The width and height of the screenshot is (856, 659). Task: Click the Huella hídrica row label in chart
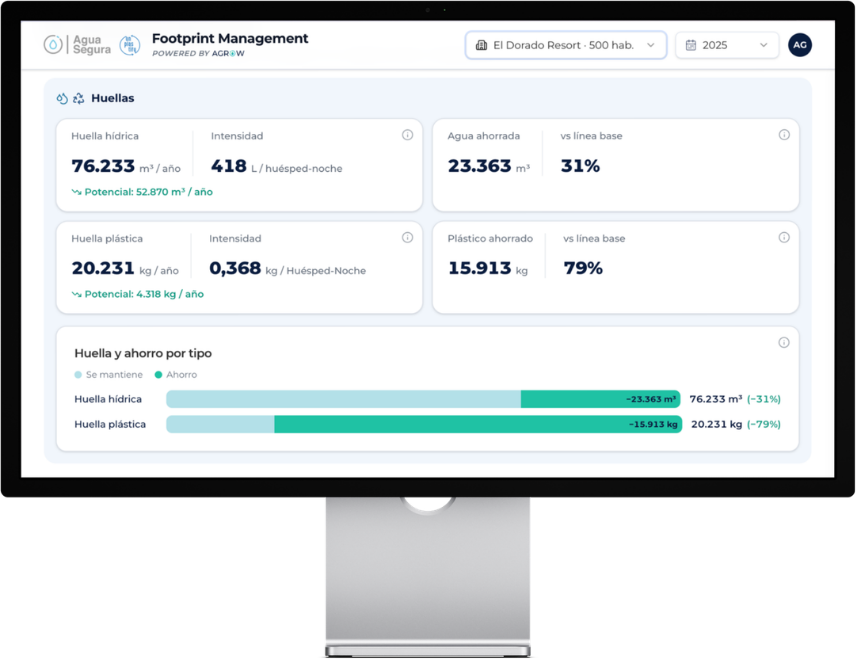click(x=108, y=400)
